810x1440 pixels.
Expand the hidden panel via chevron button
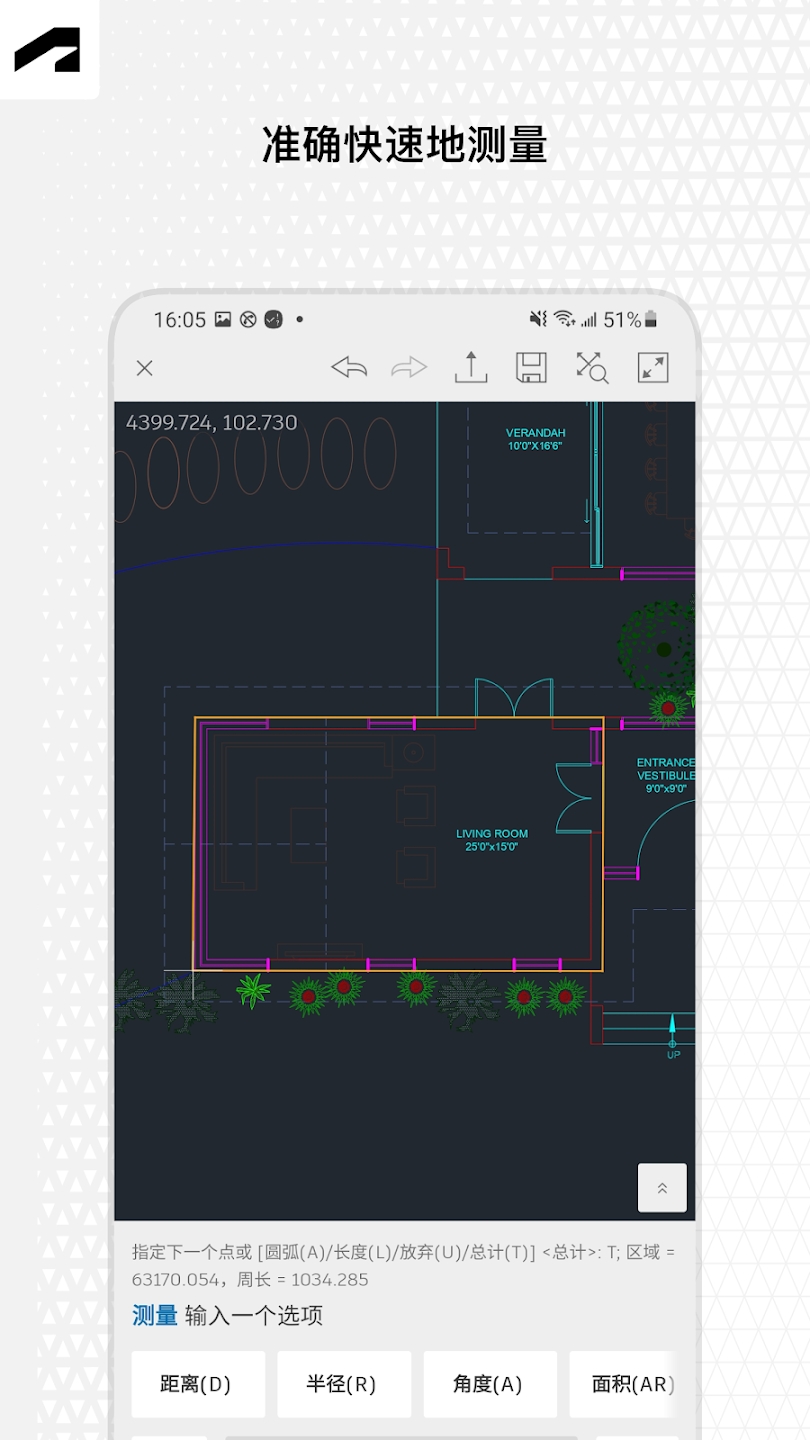point(662,1188)
